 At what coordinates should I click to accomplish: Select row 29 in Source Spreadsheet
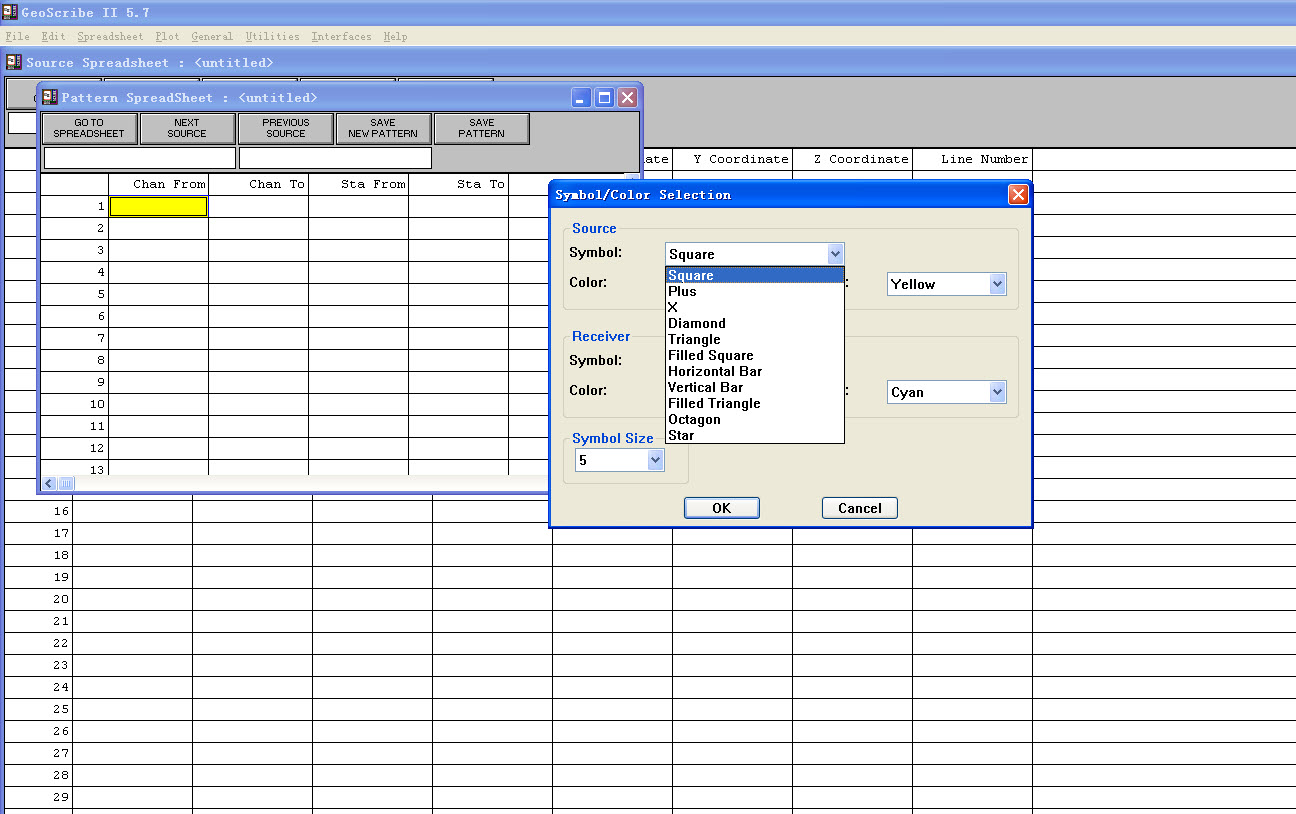39,797
